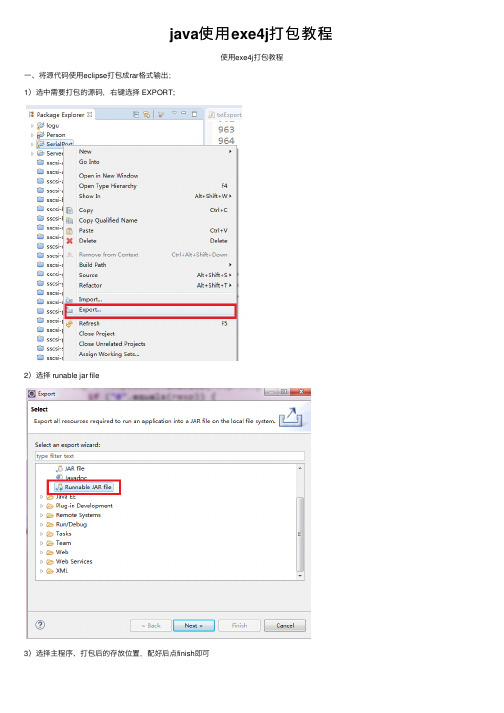
Task: Click the Package Explorer maximize view icon
Action: click(194, 114)
